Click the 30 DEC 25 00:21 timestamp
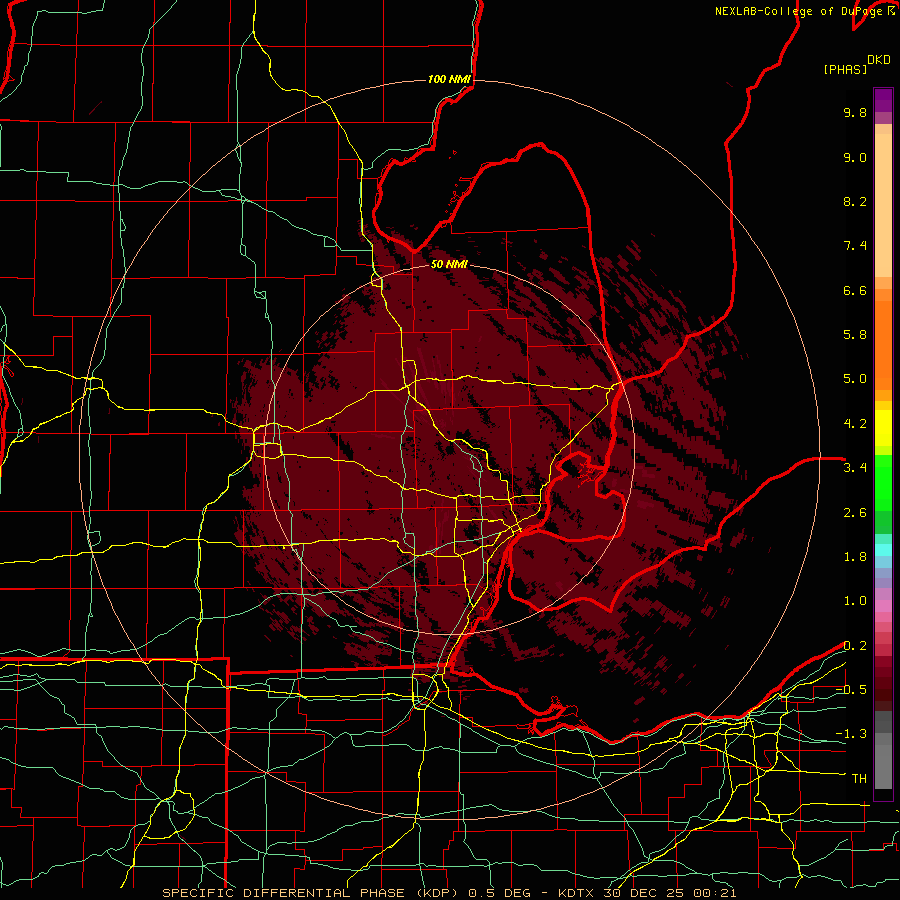This screenshot has width=900, height=900. tap(670, 893)
